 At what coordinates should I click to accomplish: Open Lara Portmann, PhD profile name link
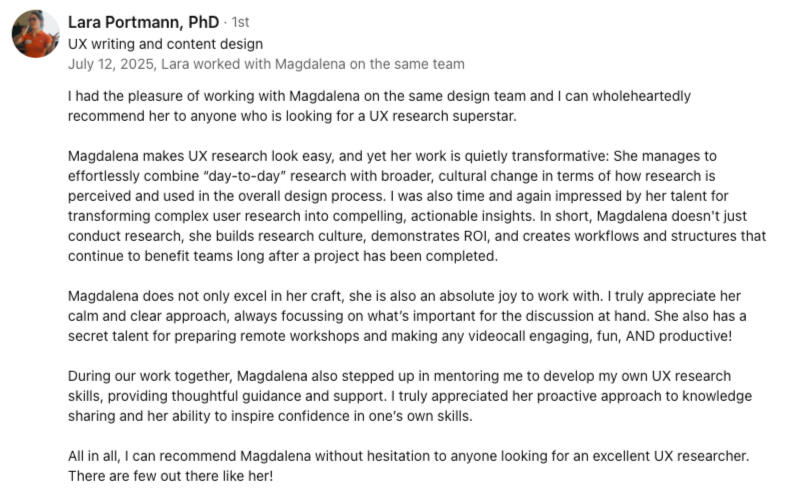point(141,22)
